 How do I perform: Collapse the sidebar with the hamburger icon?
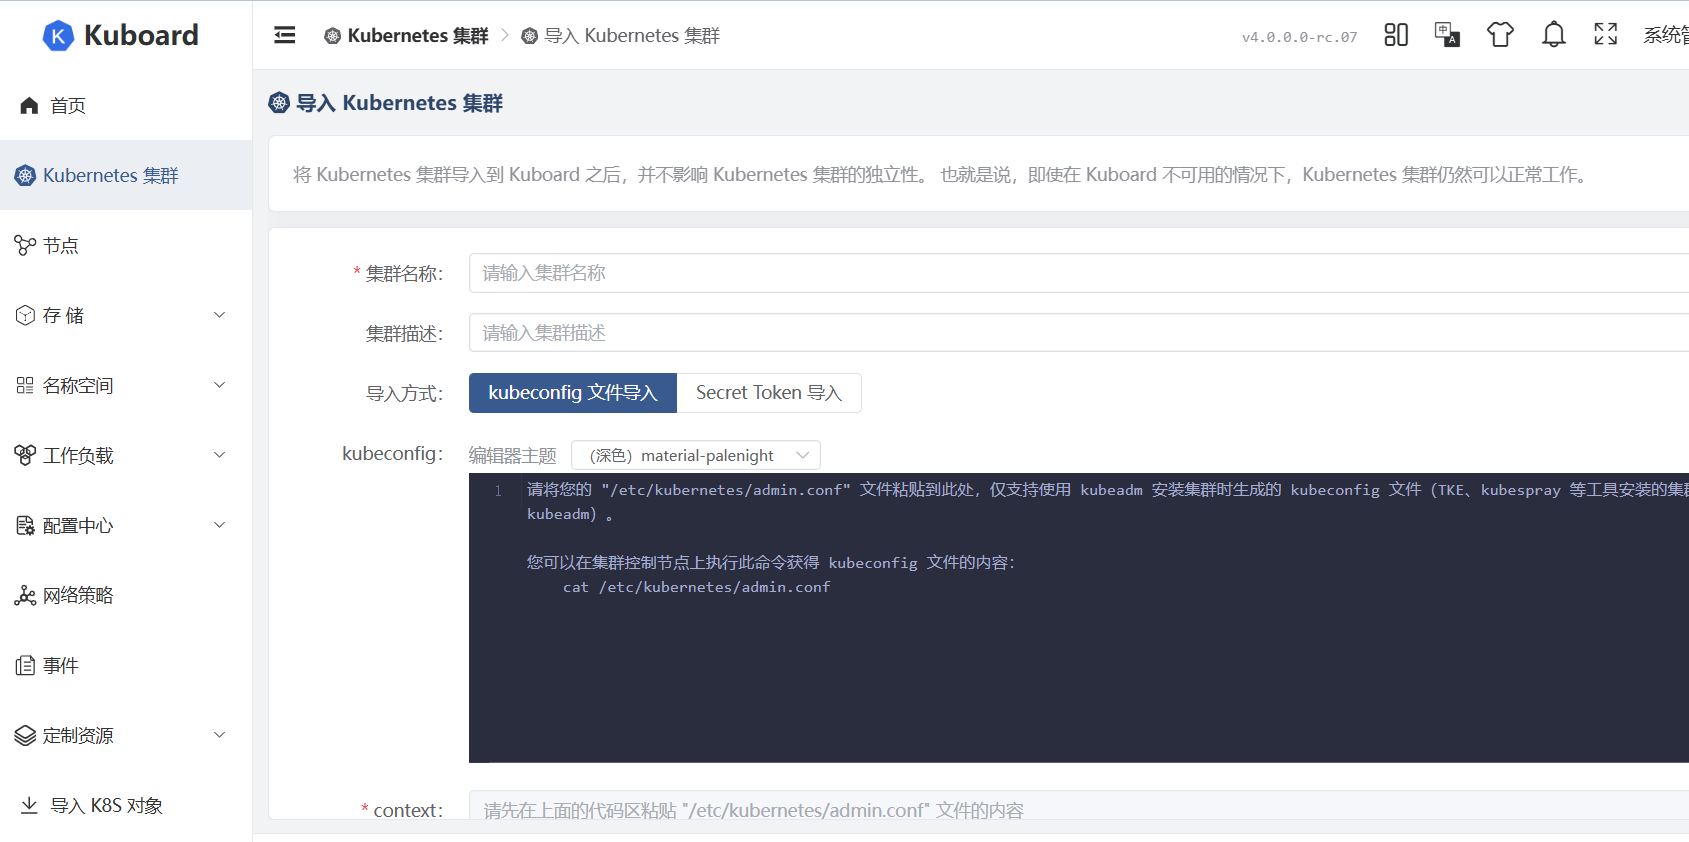285,35
